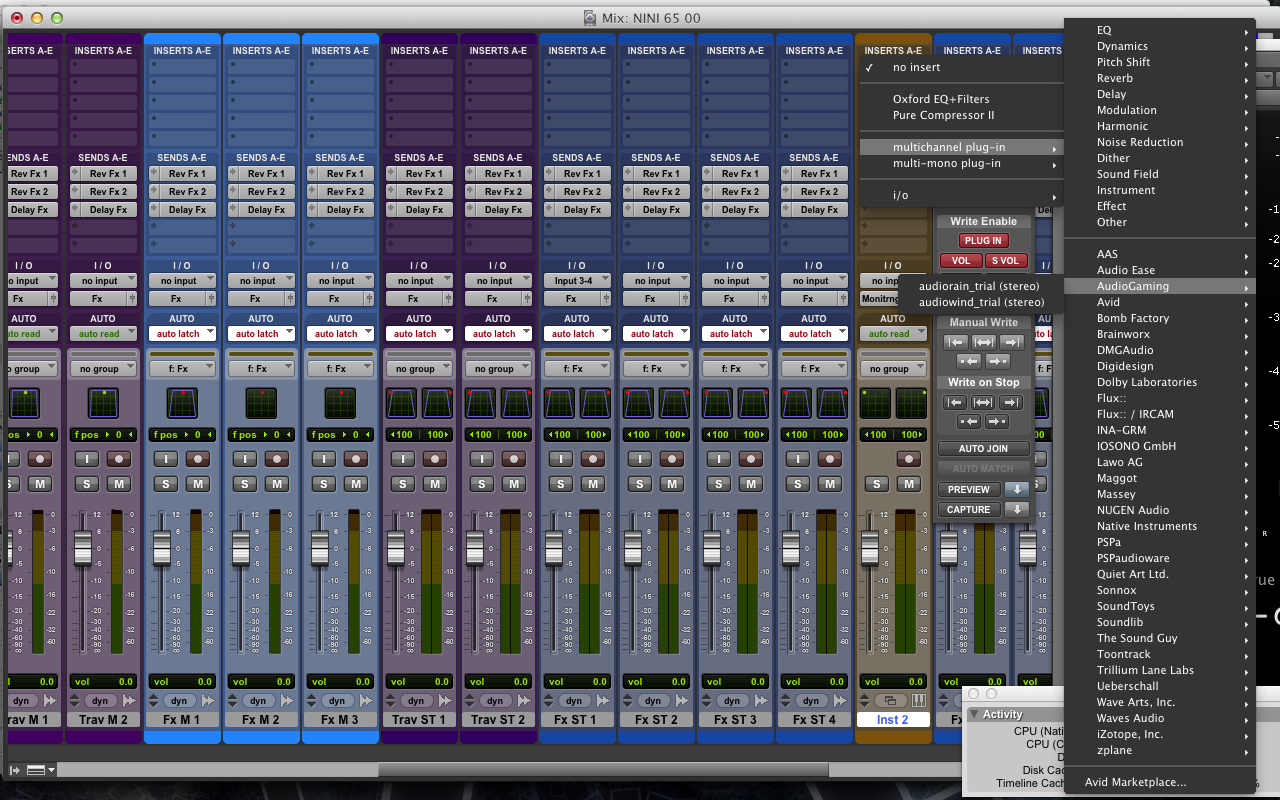Click Manual Write to start icon
This screenshot has height=800, width=1280.
click(955, 342)
